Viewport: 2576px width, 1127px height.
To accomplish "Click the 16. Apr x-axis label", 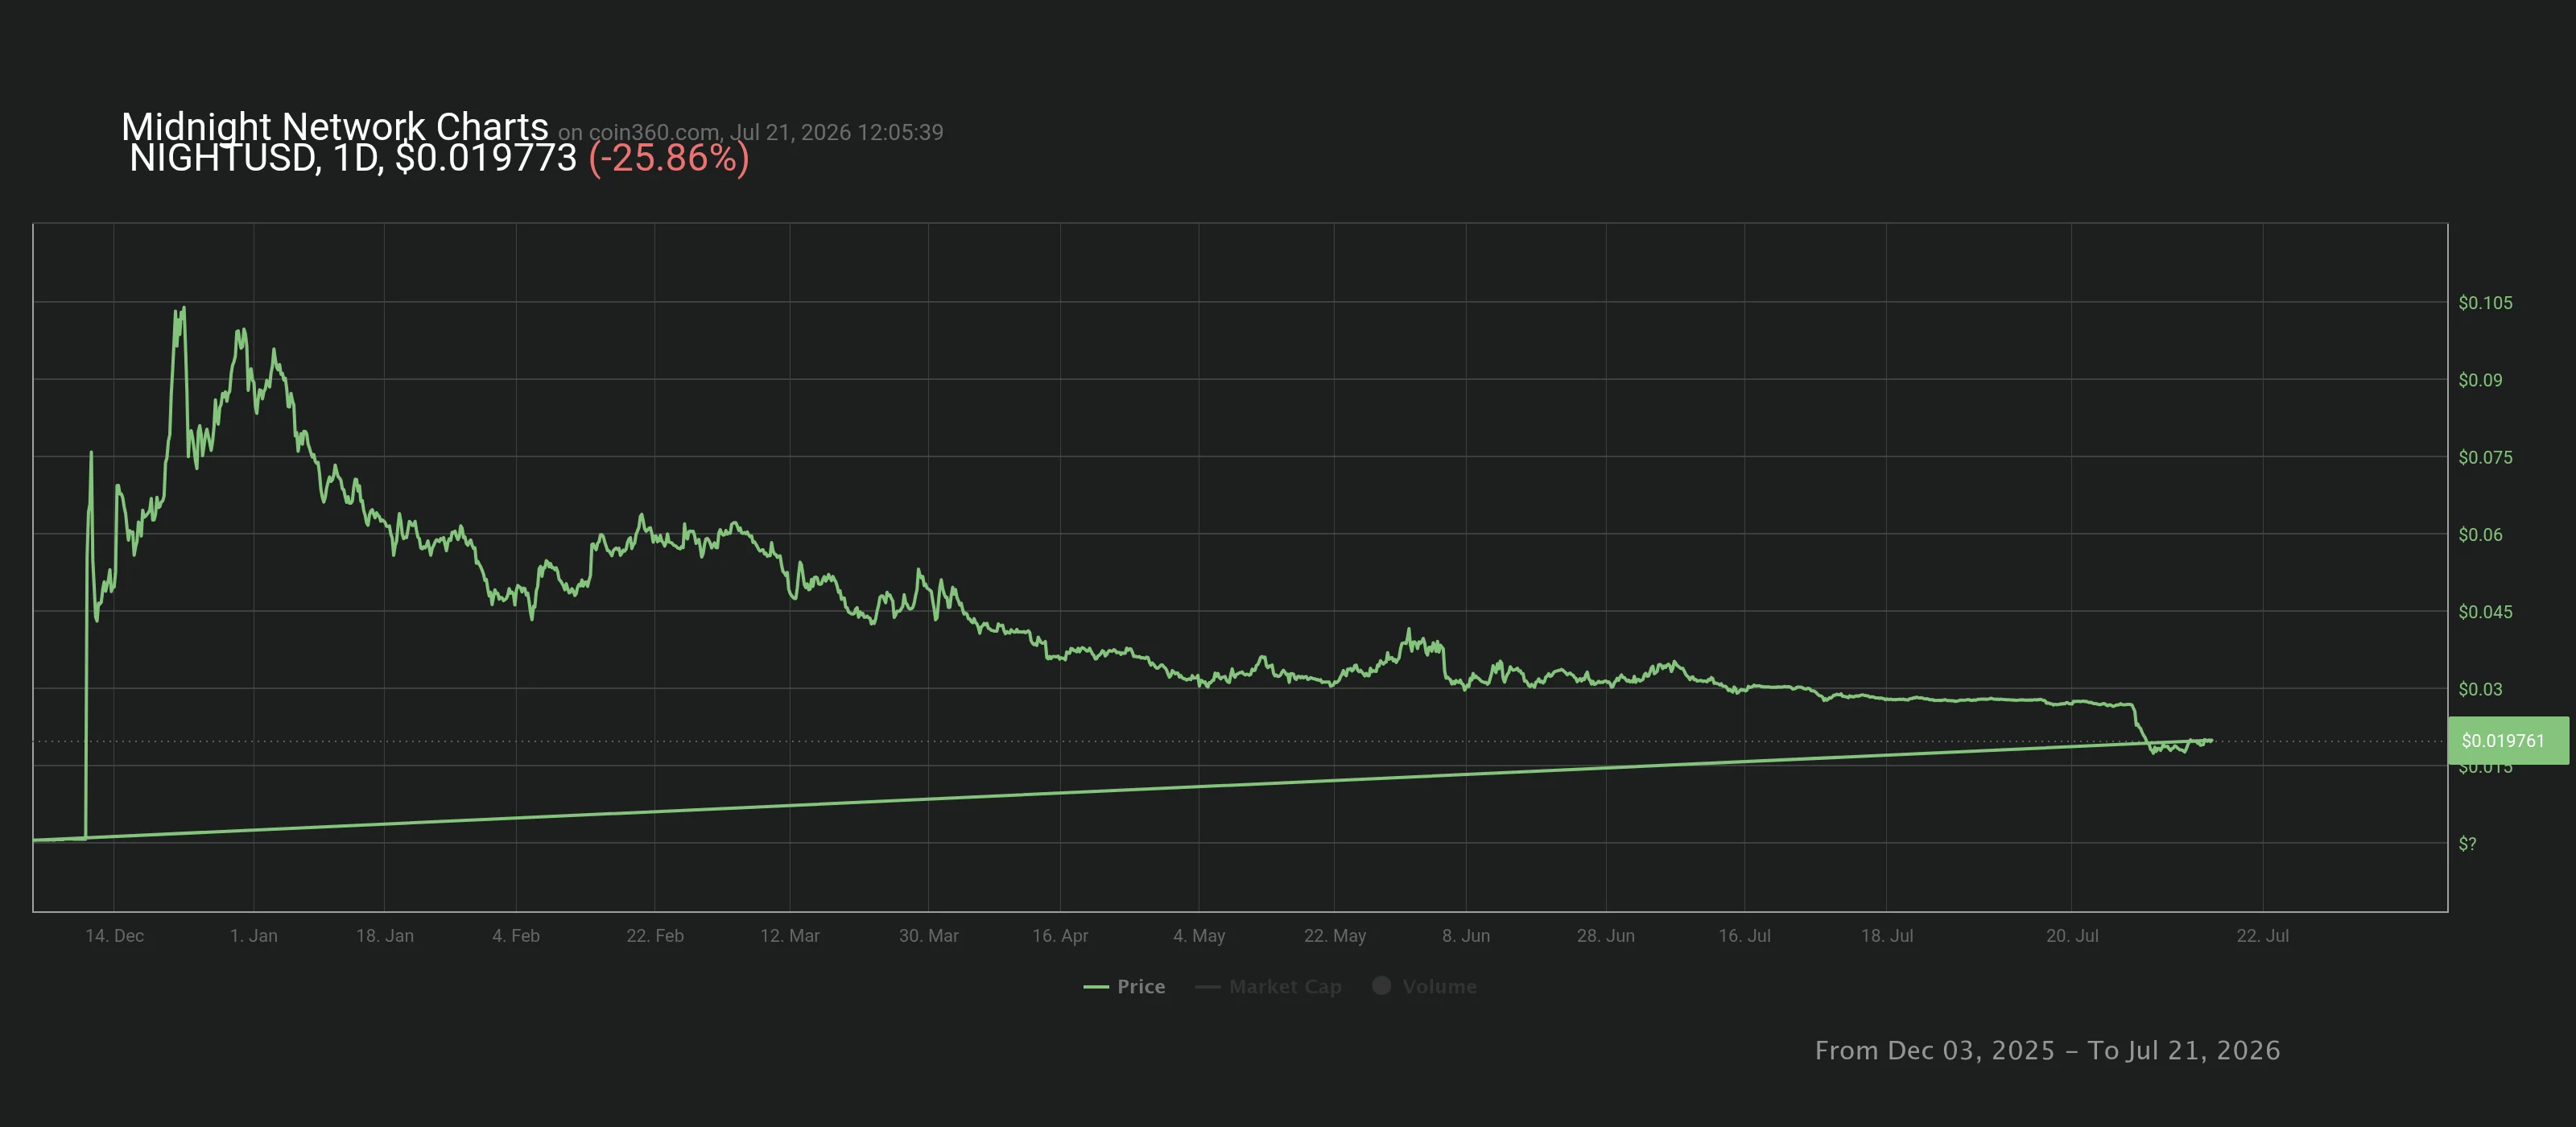I will coord(1060,936).
